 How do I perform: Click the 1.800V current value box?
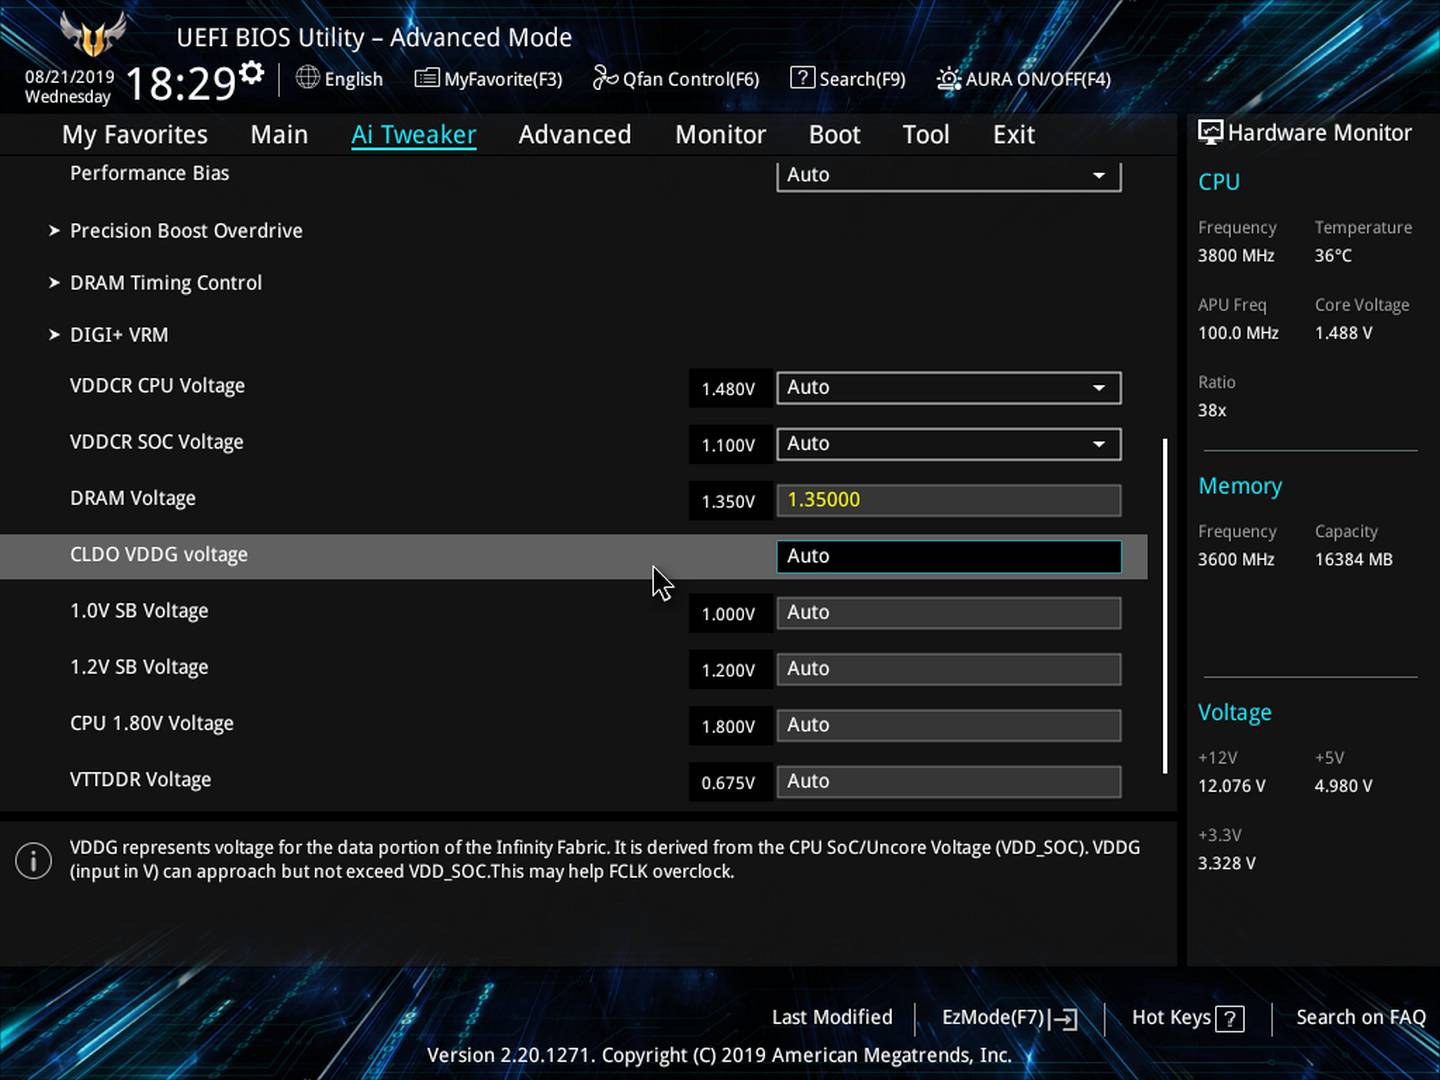729,727
